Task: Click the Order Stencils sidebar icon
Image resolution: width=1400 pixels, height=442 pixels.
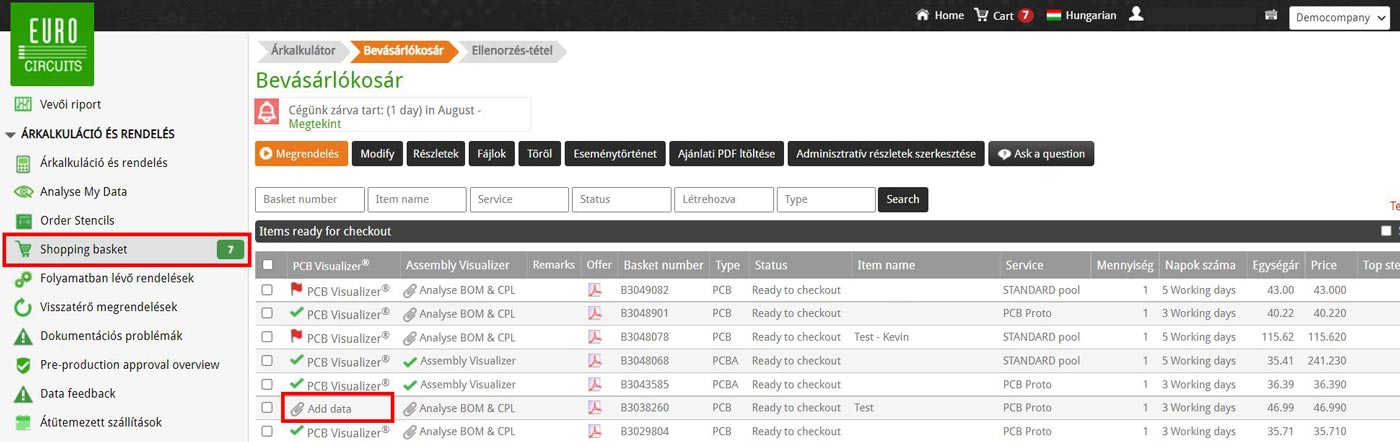Action: pos(23,221)
